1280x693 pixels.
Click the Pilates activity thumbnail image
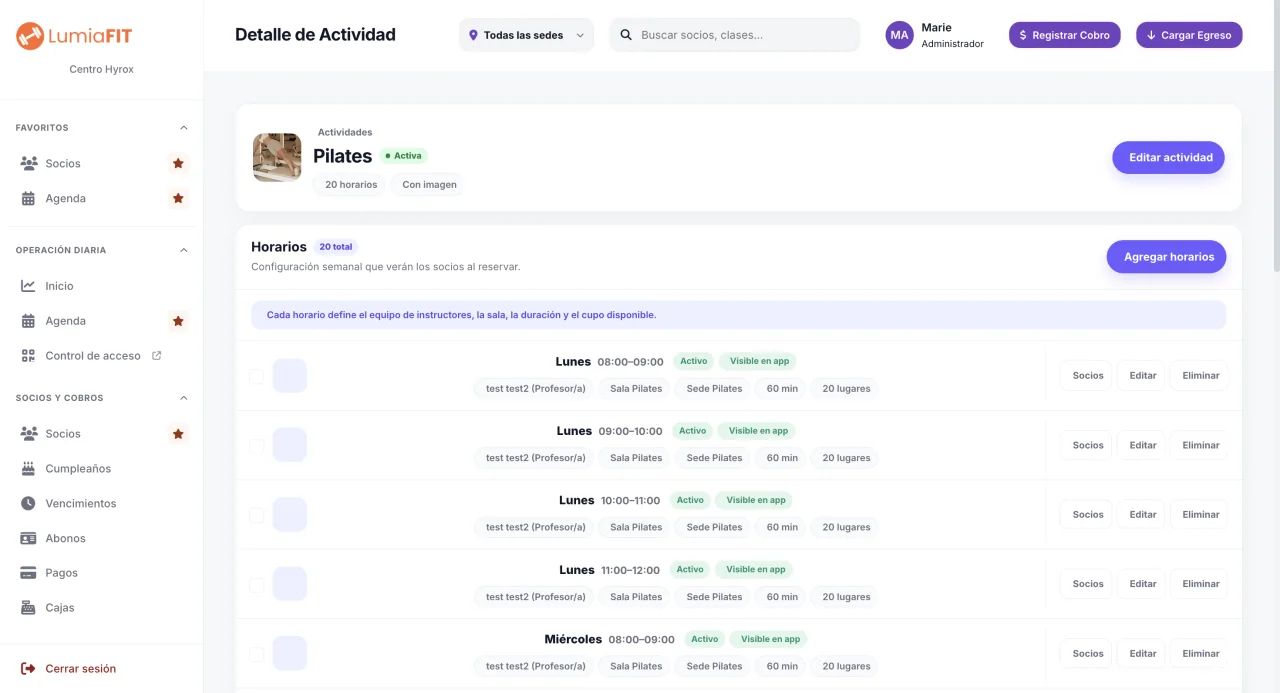[277, 157]
